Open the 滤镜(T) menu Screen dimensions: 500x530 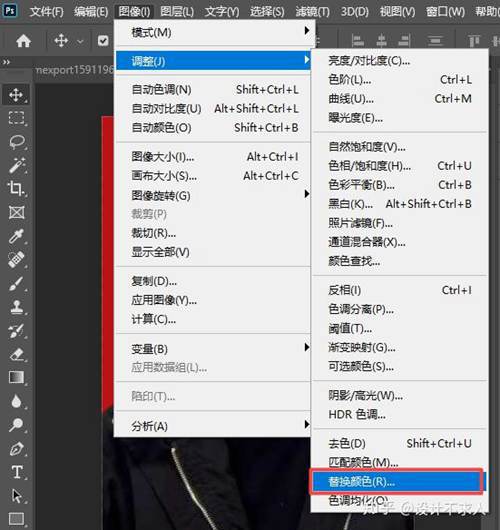click(x=312, y=12)
